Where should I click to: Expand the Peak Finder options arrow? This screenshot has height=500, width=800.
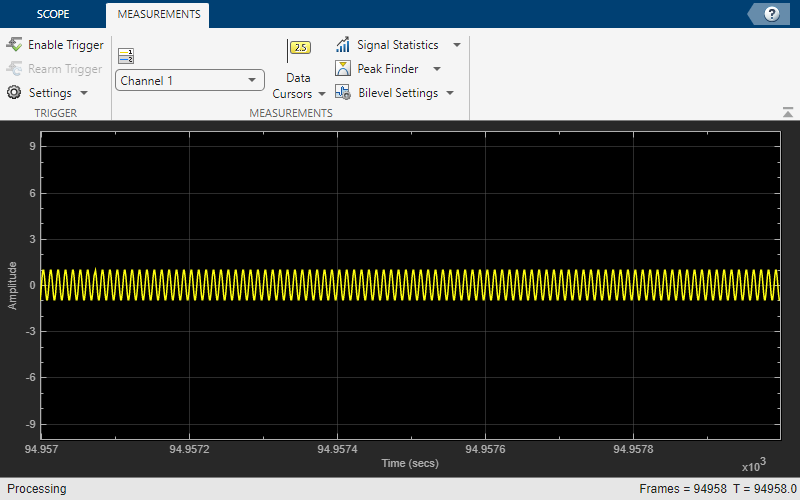coord(437,69)
